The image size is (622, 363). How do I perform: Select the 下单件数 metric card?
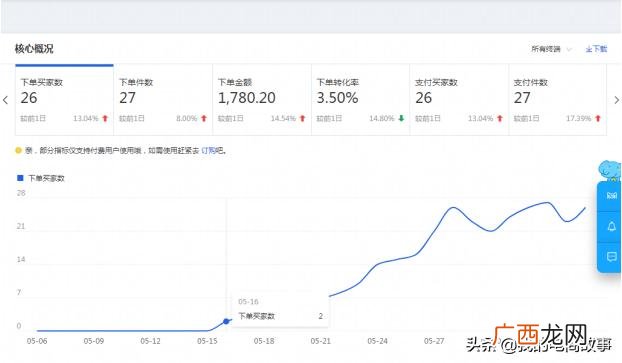coord(163,100)
